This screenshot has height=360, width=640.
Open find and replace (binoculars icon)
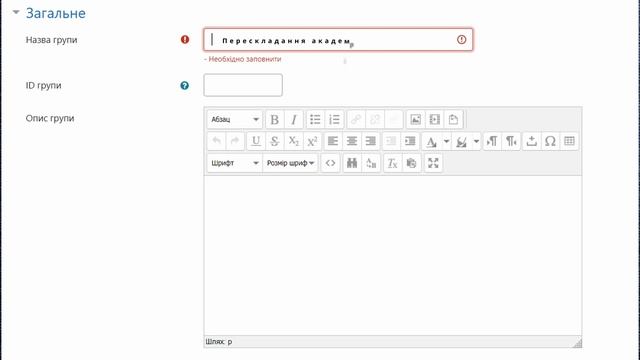click(x=352, y=163)
